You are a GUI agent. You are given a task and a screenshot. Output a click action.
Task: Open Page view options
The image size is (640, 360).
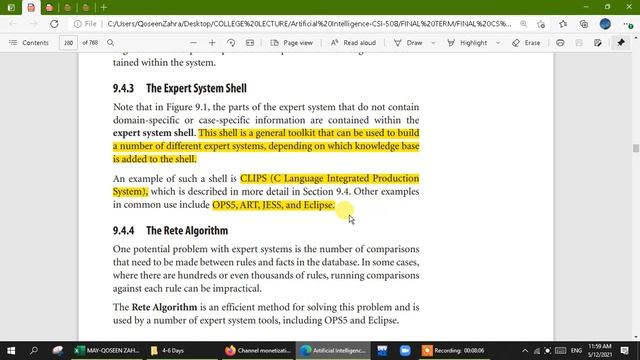point(292,43)
